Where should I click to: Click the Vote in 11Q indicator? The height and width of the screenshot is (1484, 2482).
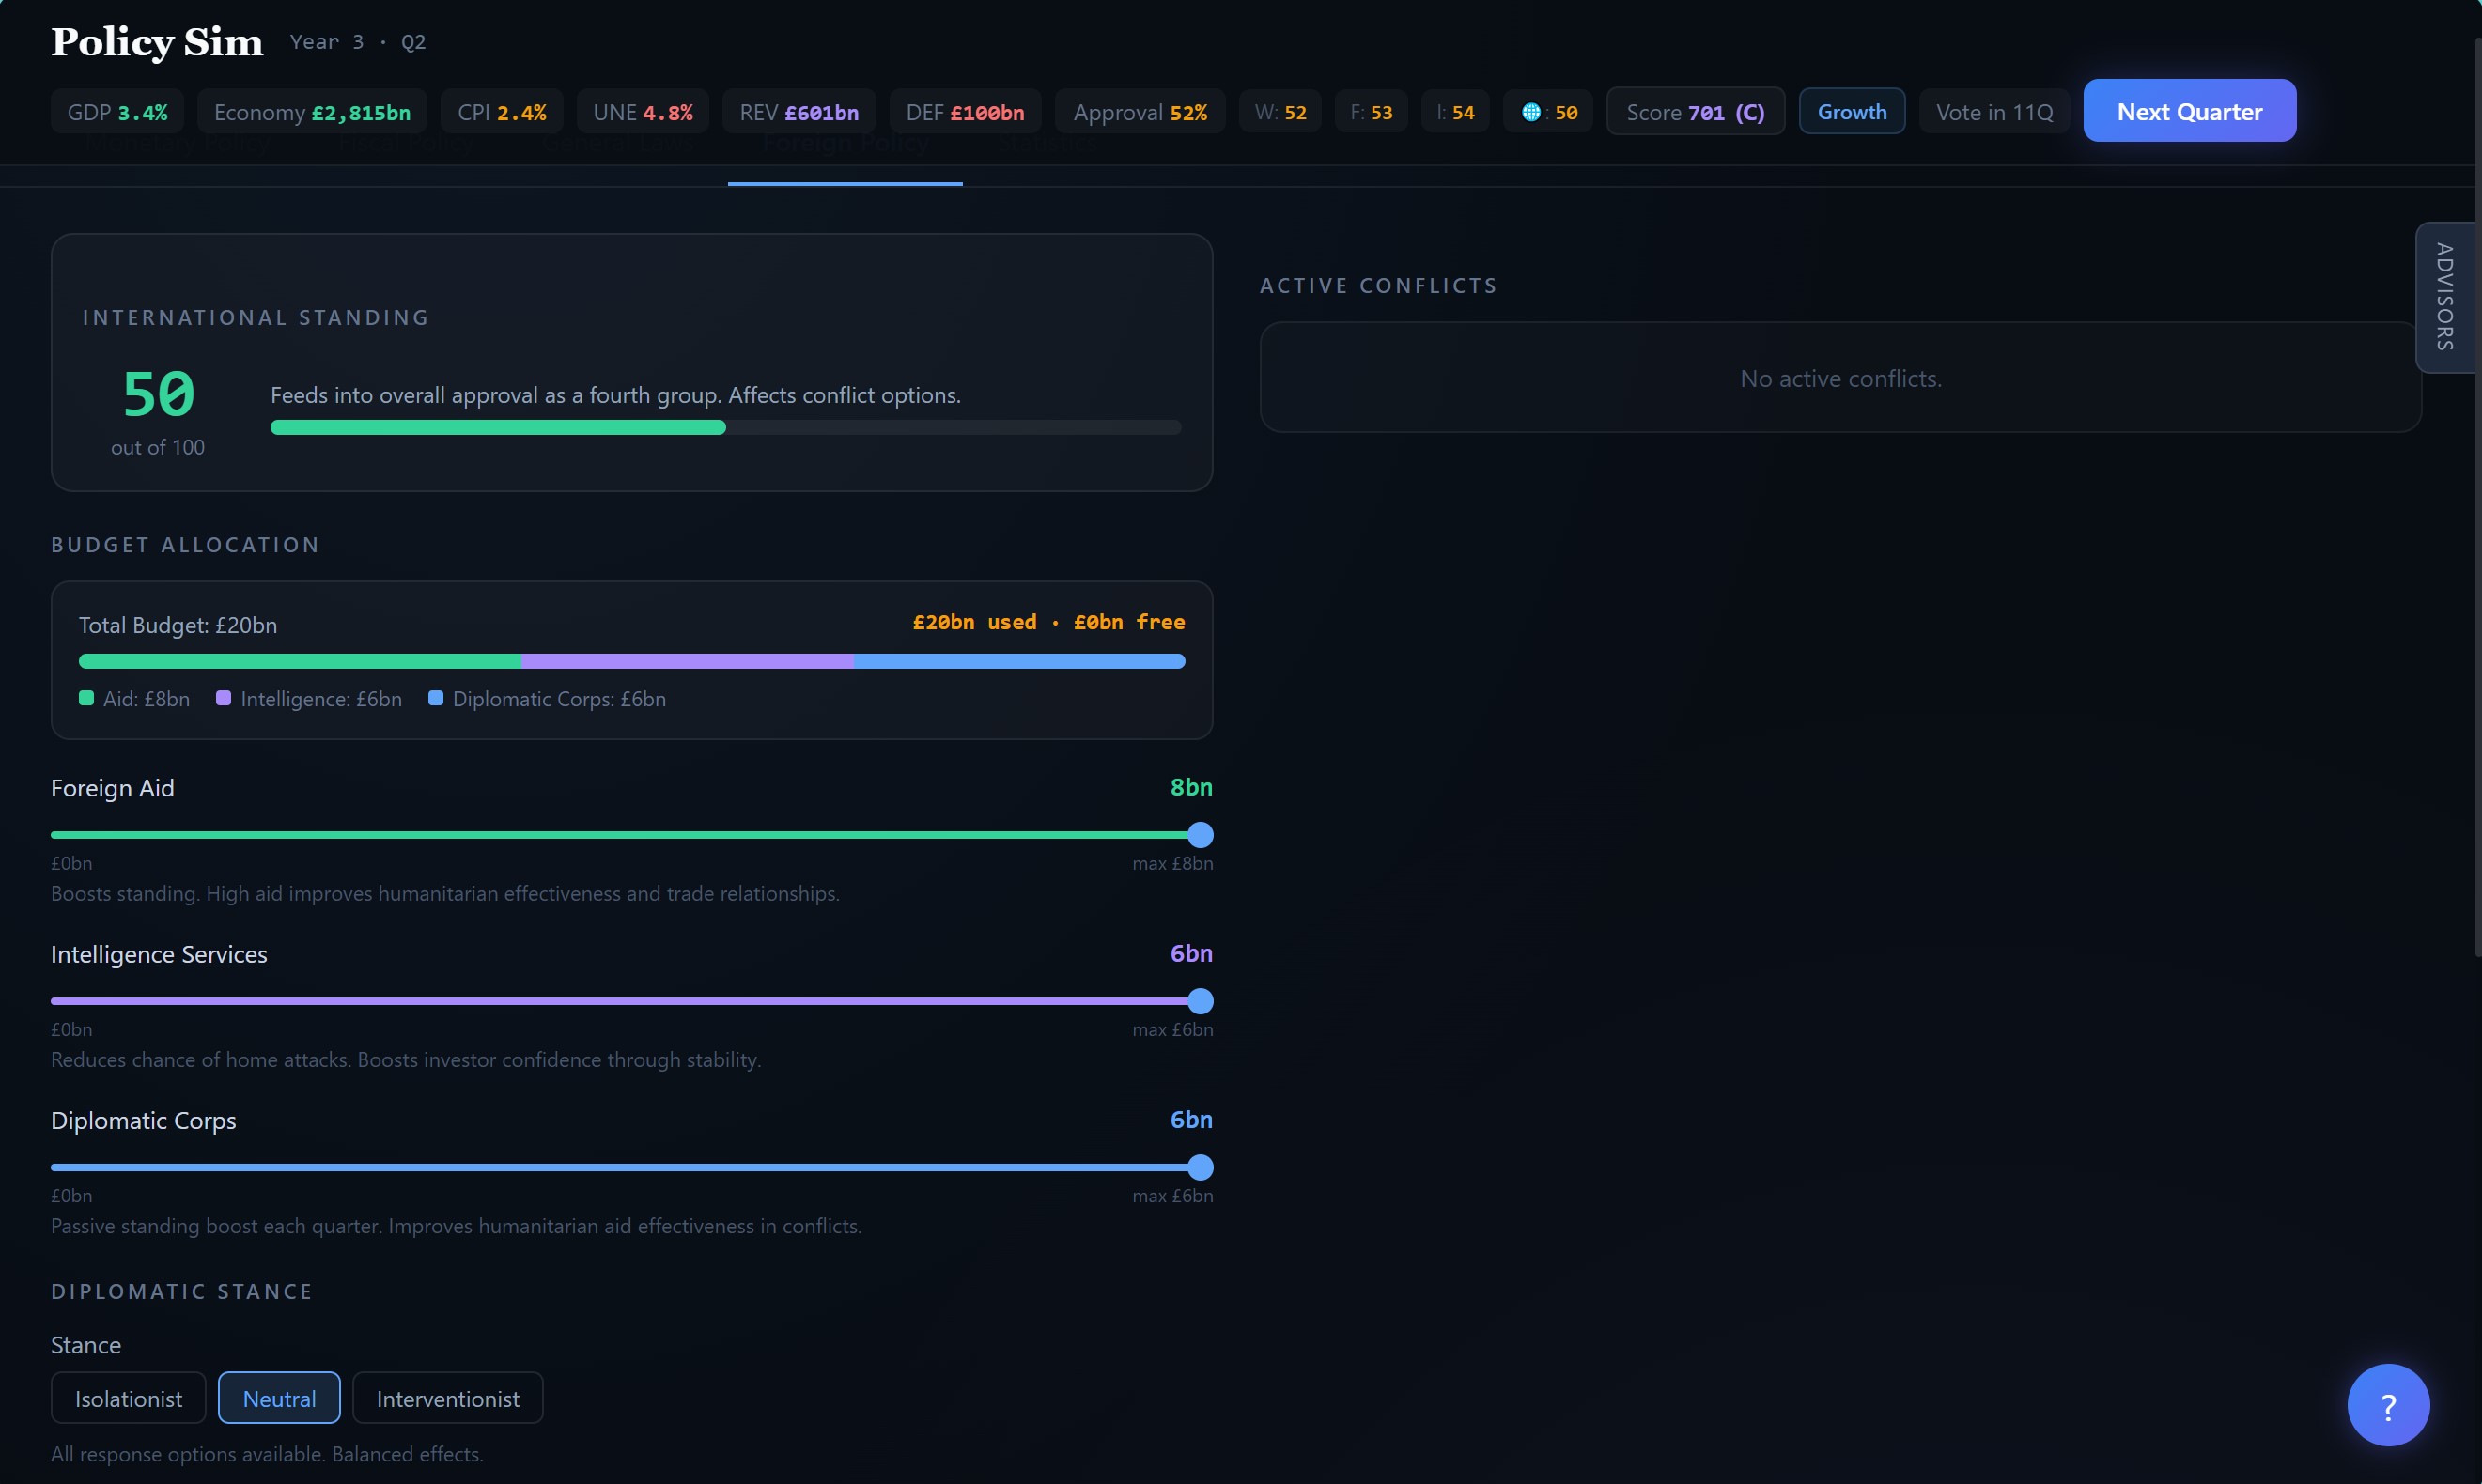1994,112
